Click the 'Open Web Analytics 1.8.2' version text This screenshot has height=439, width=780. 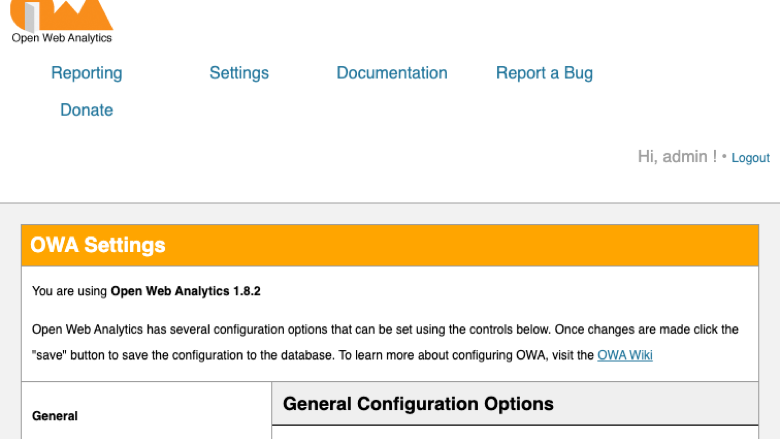[x=186, y=291]
